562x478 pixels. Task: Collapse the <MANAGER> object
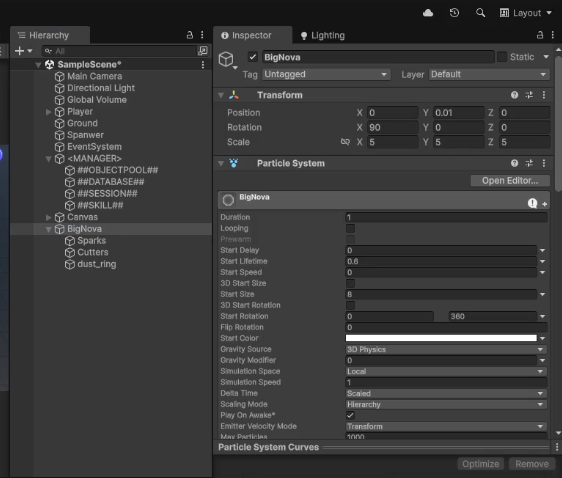tap(48, 159)
